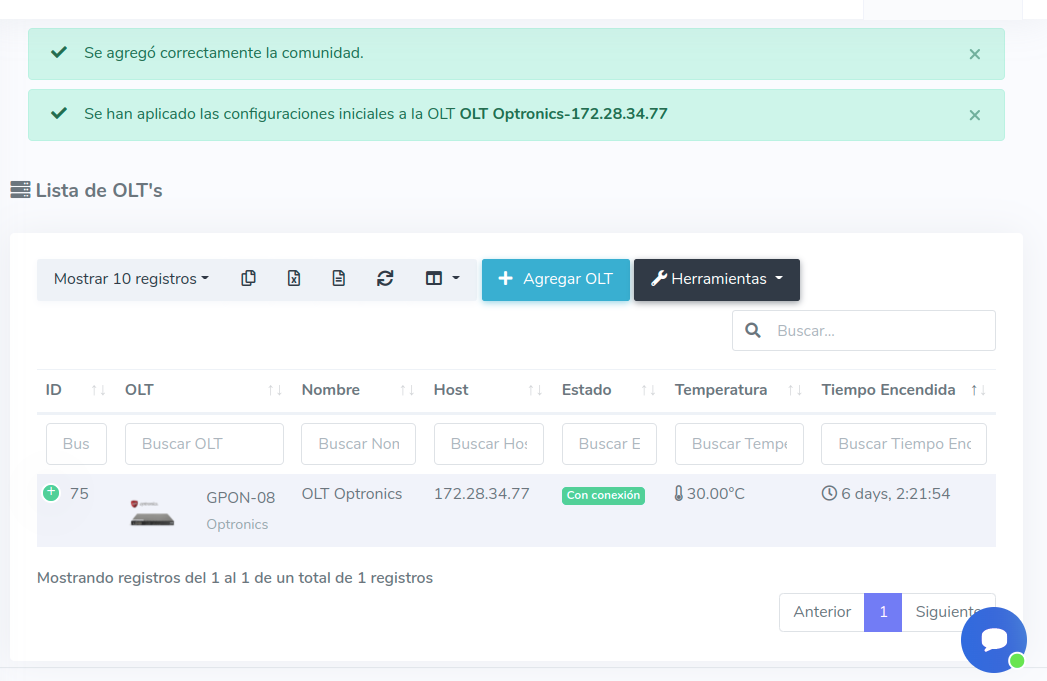Click the CSV file export icon
The width and height of the screenshot is (1047, 681).
click(x=339, y=279)
